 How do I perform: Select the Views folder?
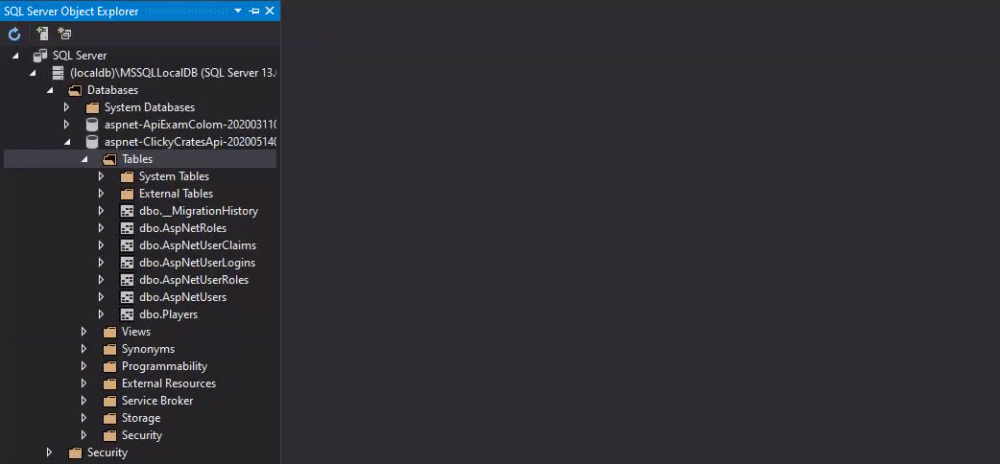coord(136,331)
